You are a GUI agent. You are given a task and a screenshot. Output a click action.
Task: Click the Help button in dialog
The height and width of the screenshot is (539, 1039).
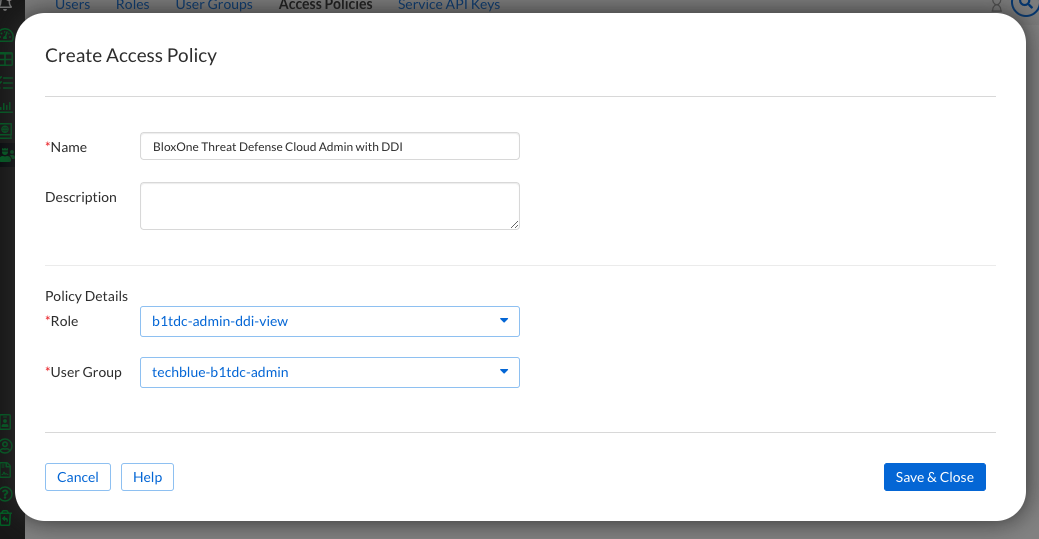coord(147,477)
